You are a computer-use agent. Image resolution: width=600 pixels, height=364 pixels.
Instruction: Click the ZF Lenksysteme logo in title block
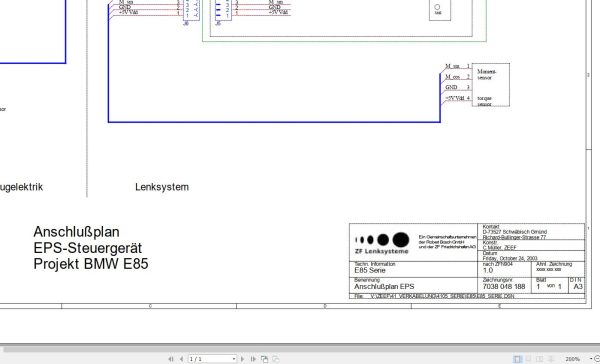pos(382,243)
